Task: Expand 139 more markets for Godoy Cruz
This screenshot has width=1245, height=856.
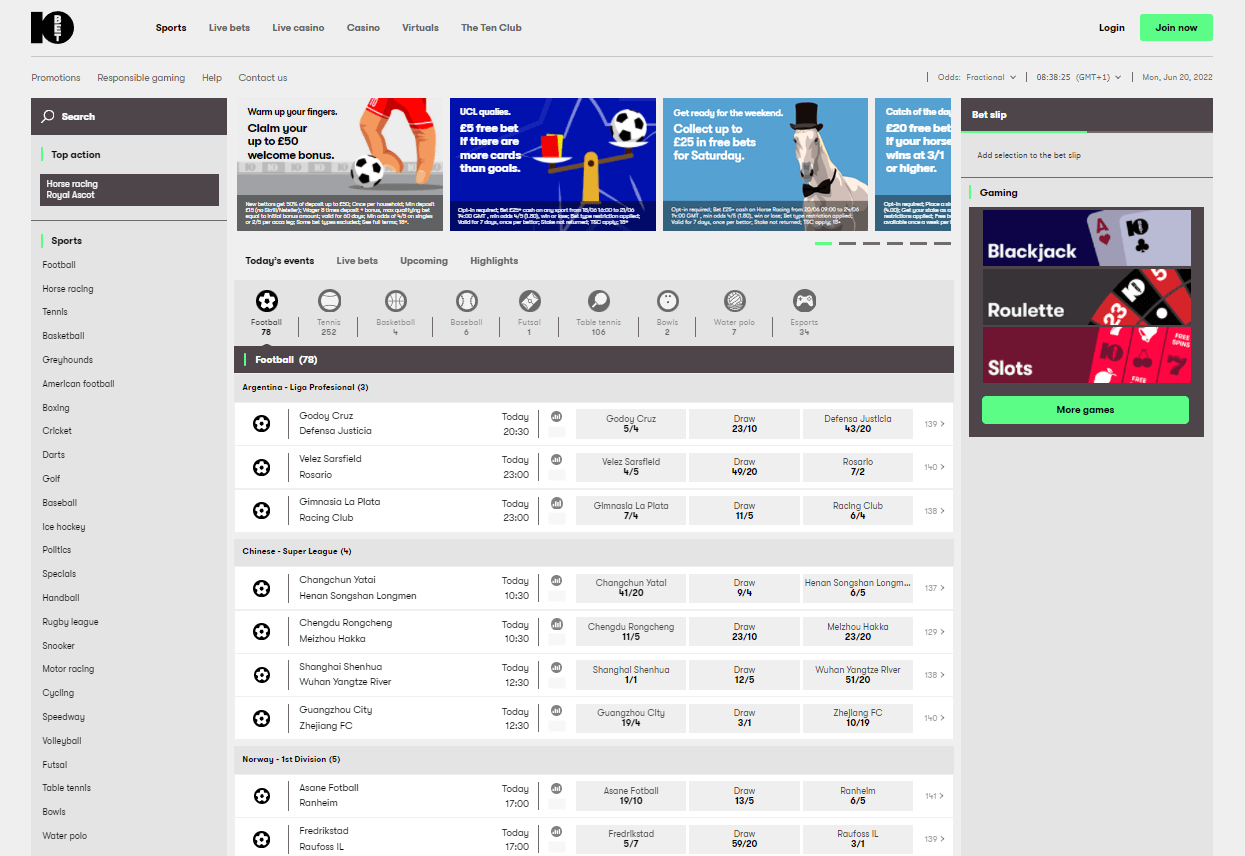Action: 934,424
